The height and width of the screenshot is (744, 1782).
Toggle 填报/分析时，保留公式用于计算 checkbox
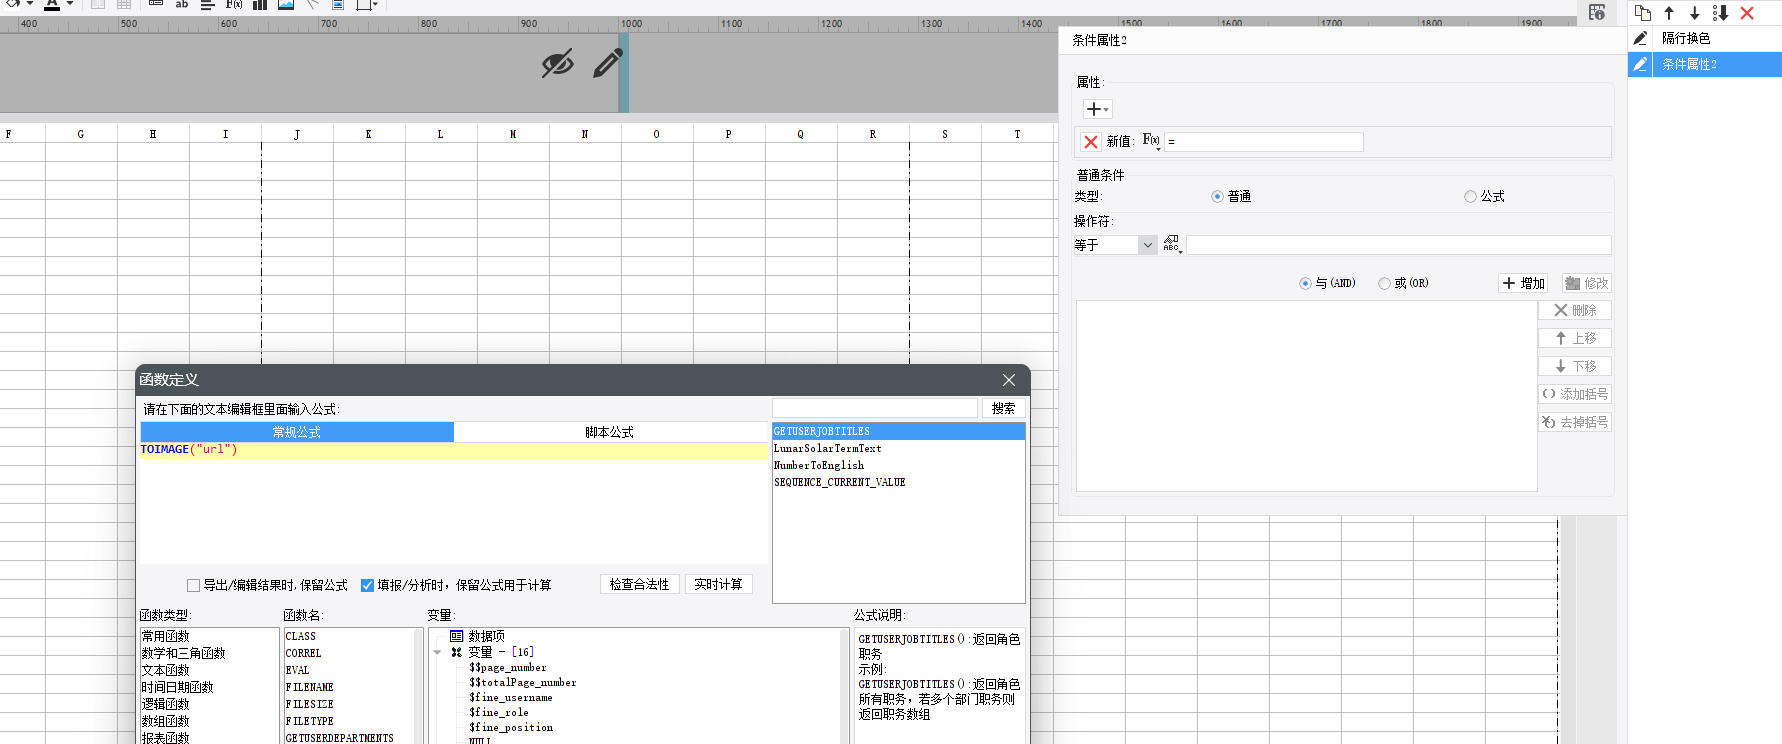(x=367, y=585)
